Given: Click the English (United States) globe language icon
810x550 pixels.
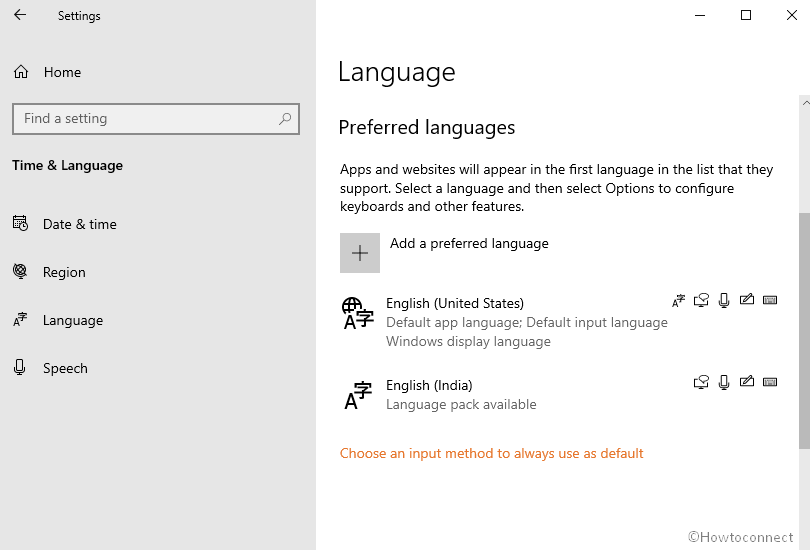Looking at the screenshot, I should 357,313.
